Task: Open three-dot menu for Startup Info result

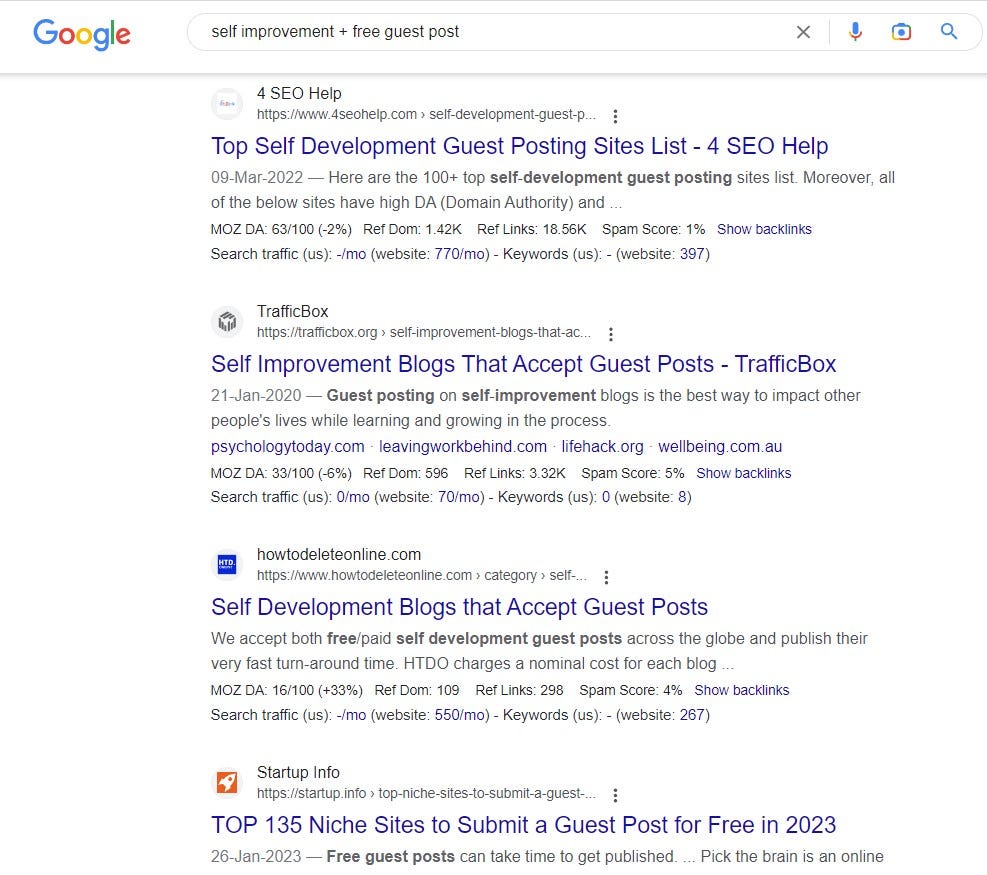Action: [615, 795]
